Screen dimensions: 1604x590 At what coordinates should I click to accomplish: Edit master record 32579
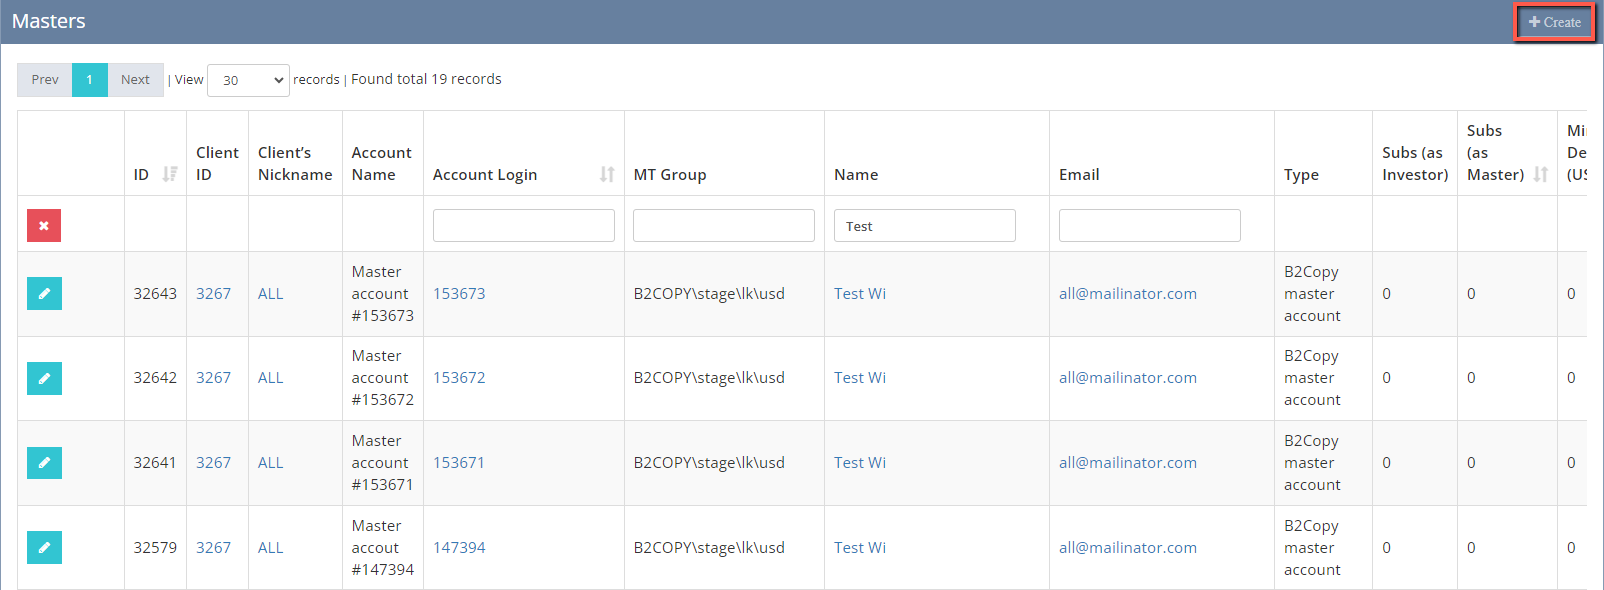(44, 547)
